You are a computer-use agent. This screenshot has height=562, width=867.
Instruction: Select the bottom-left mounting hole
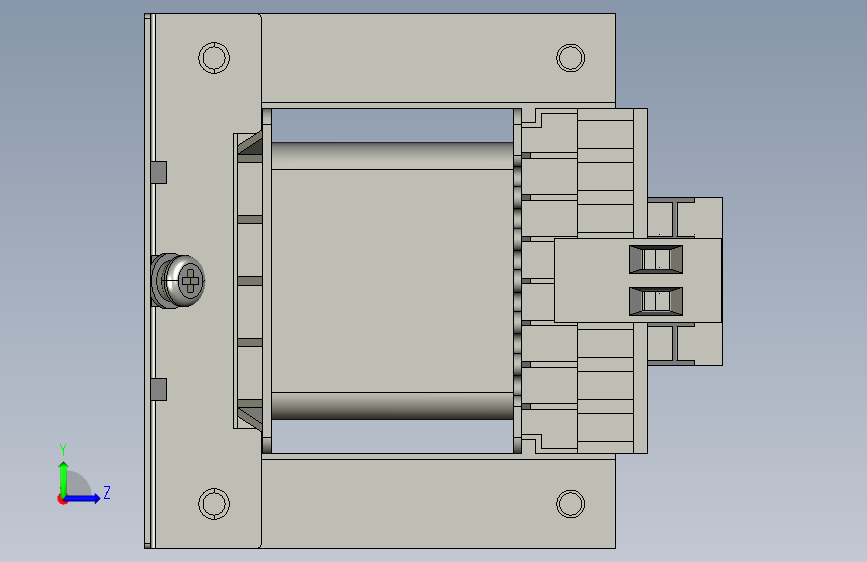(214, 503)
